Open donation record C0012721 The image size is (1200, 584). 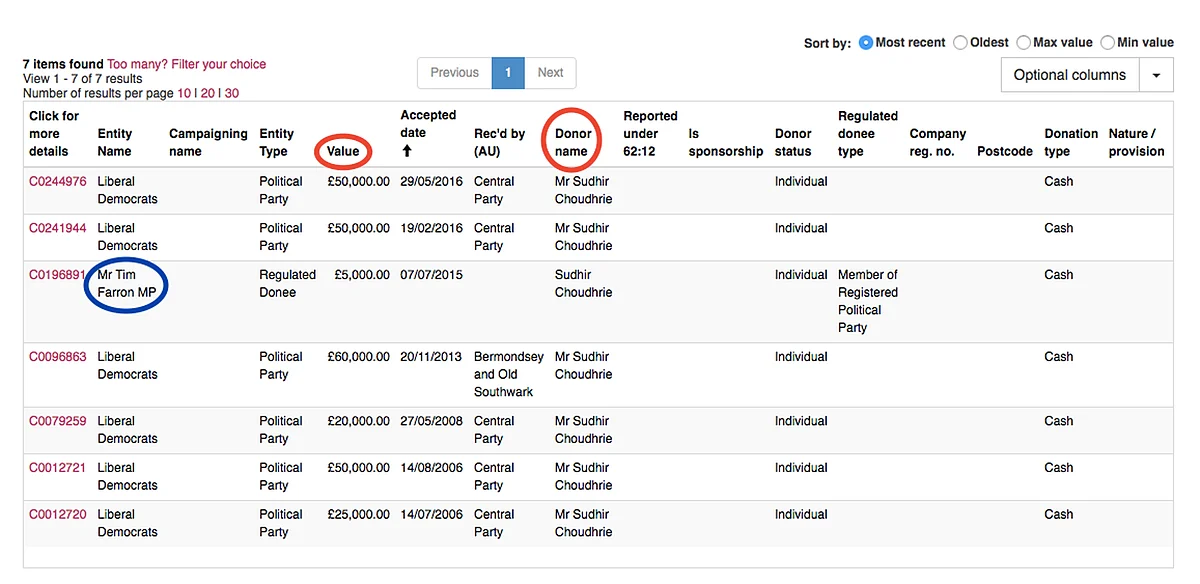pos(57,468)
